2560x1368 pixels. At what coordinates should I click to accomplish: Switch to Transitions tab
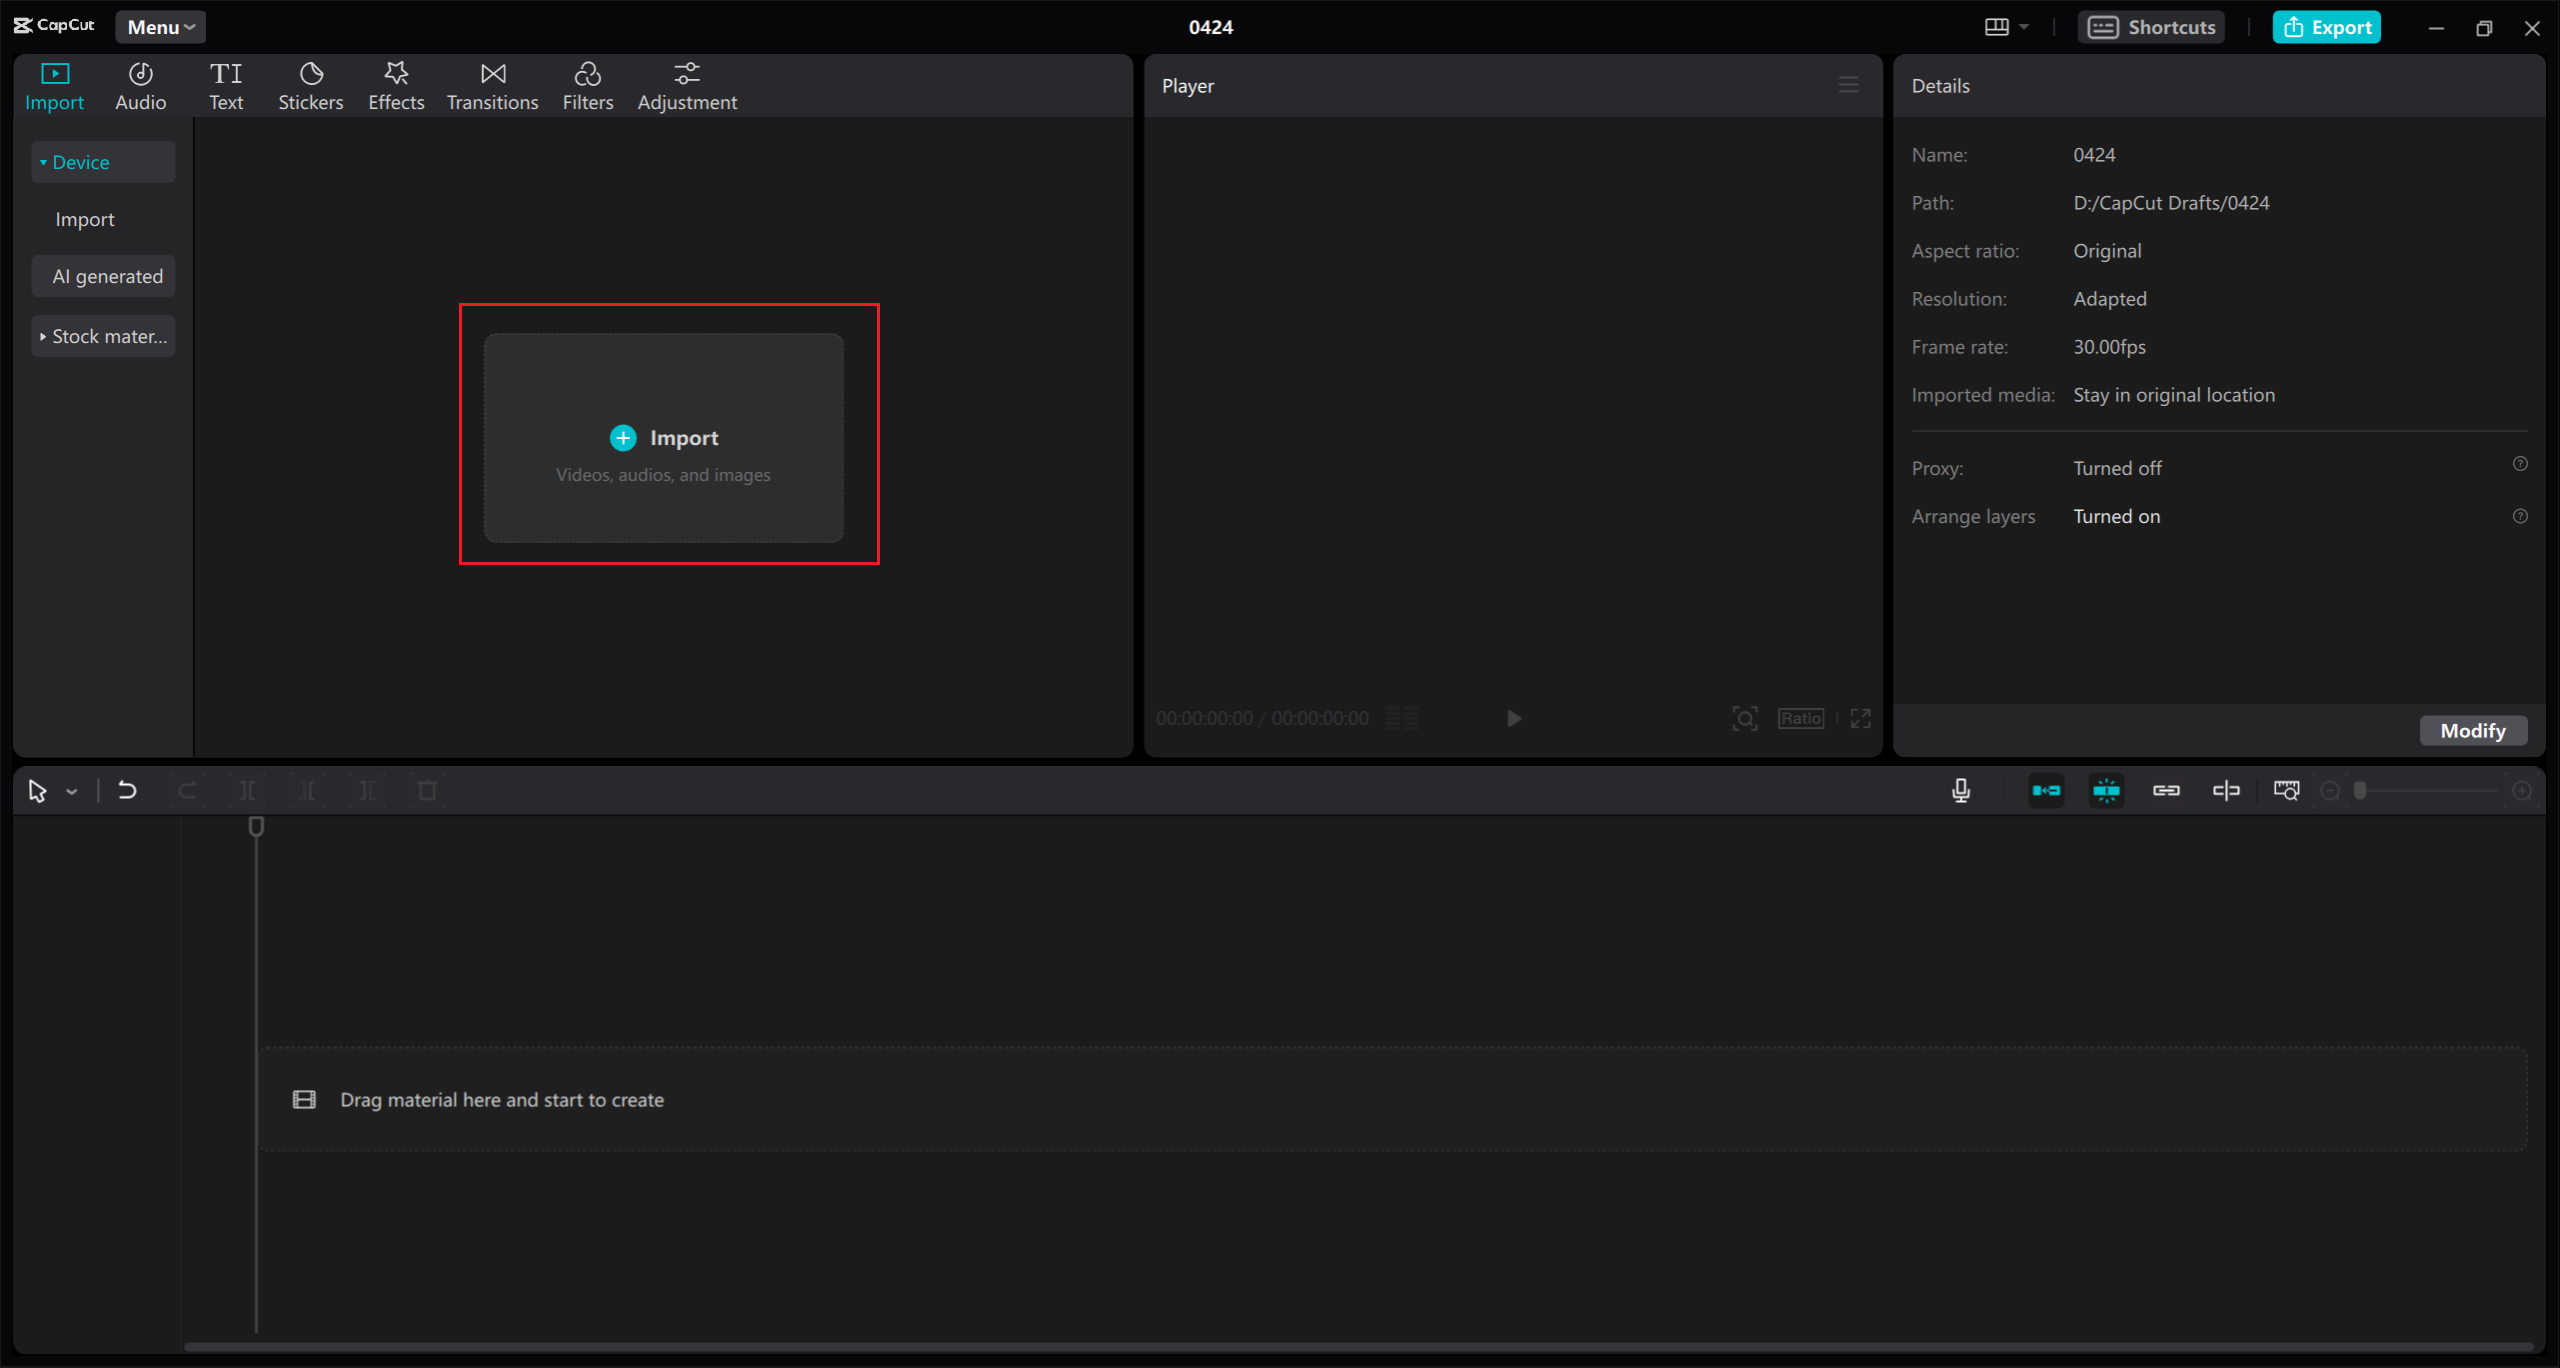point(492,86)
